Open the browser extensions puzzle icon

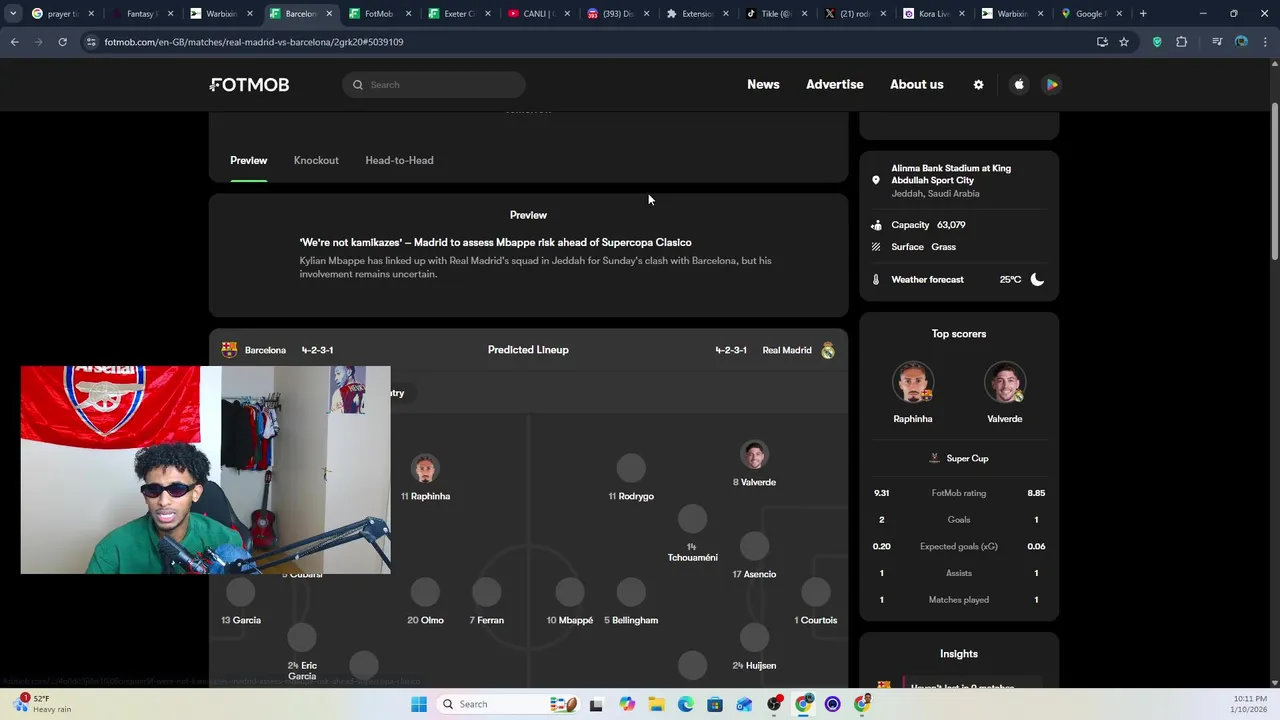(x=1182, y=42)
